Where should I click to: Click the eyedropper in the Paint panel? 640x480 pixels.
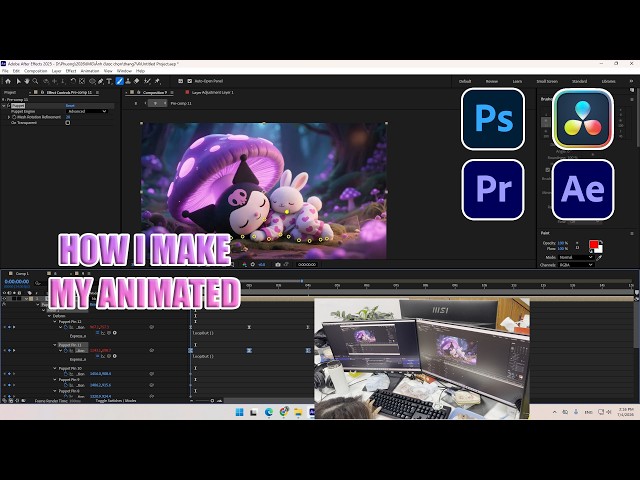[x=599, y=258]
